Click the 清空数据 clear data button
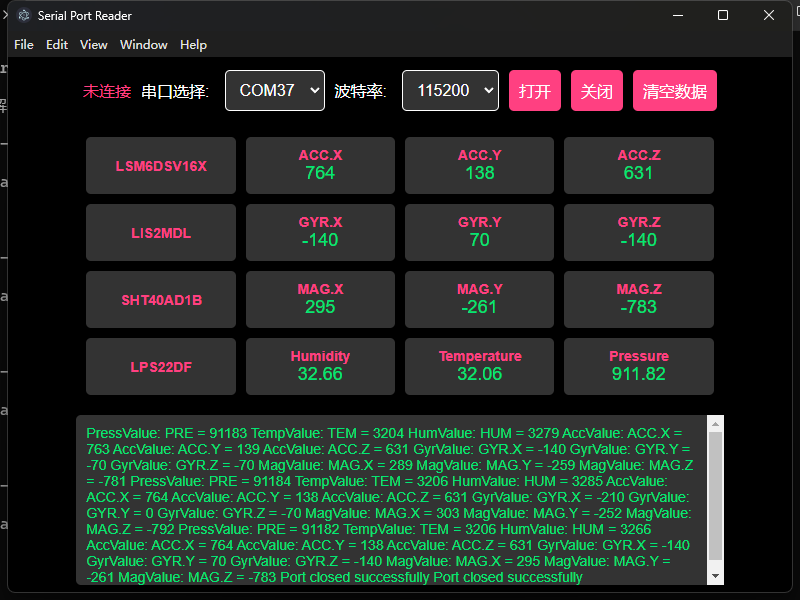This screenshot has height=600, width=800. point(674,90)
